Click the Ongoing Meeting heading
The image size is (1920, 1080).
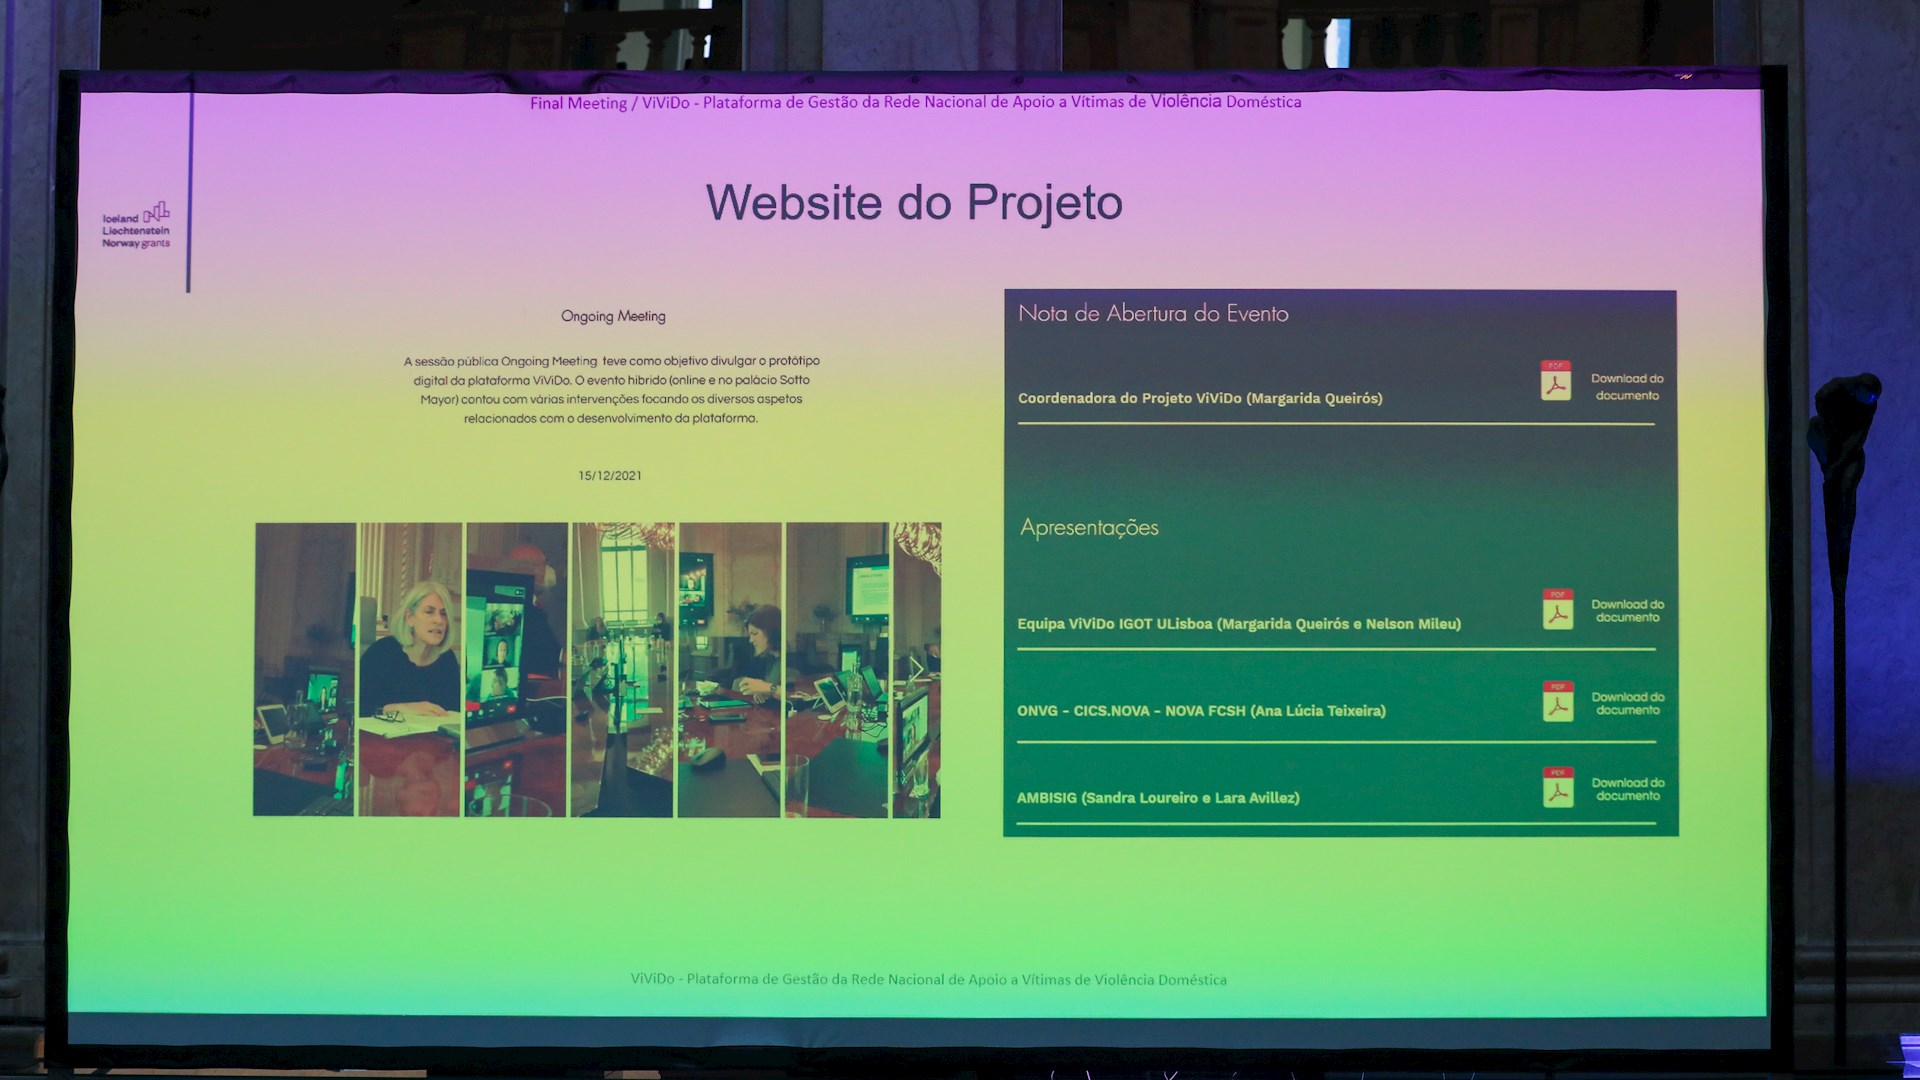coord(613,316)
